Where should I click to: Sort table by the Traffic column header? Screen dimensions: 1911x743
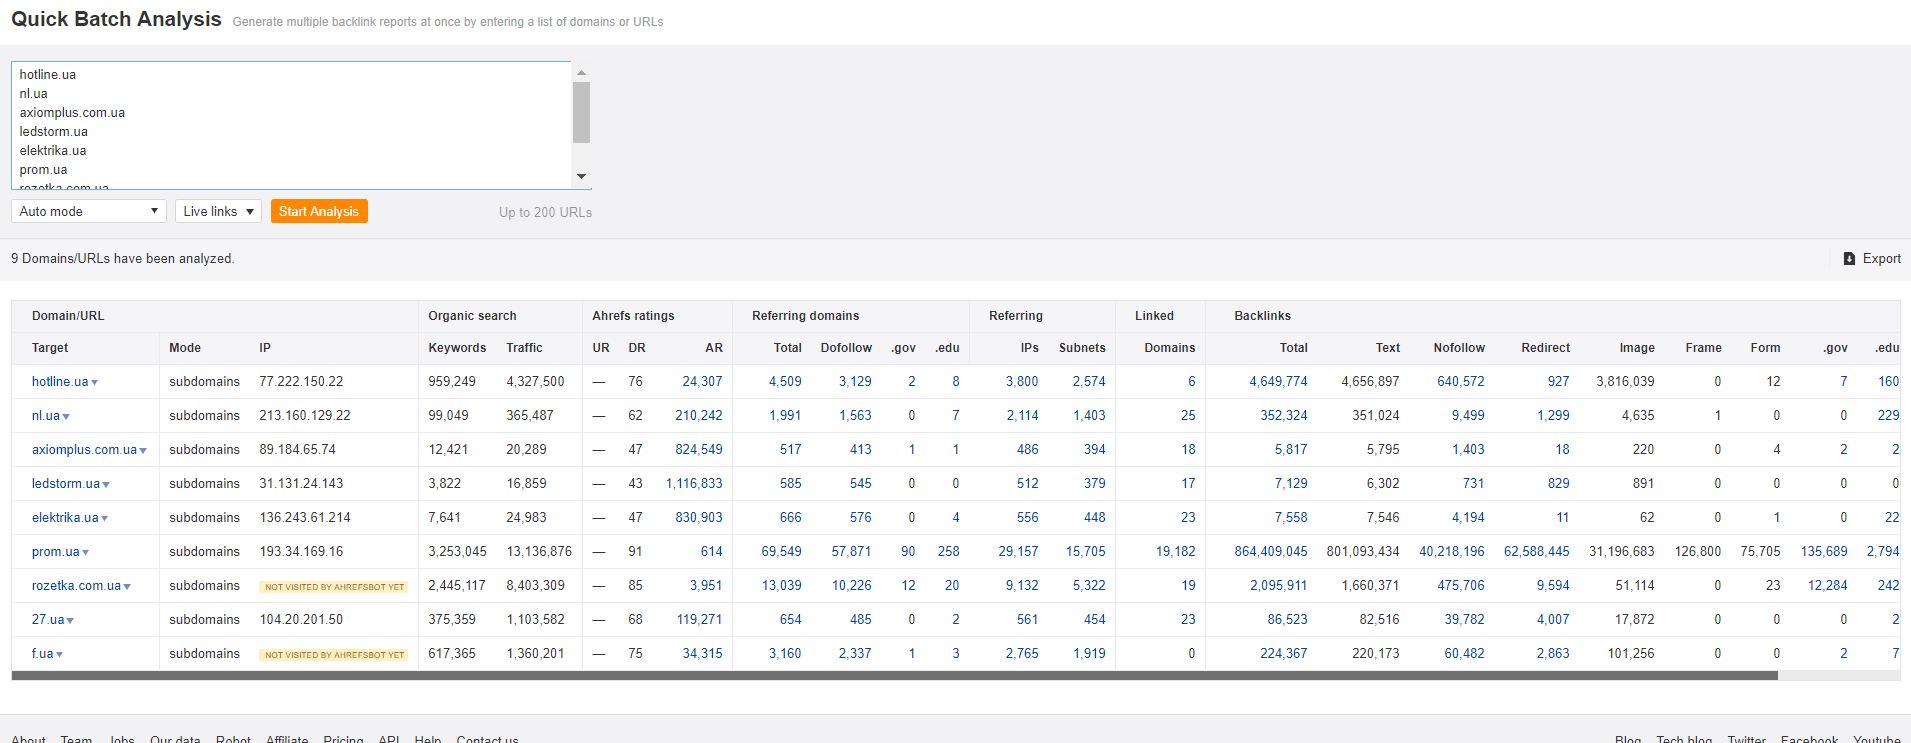point(524,348)
